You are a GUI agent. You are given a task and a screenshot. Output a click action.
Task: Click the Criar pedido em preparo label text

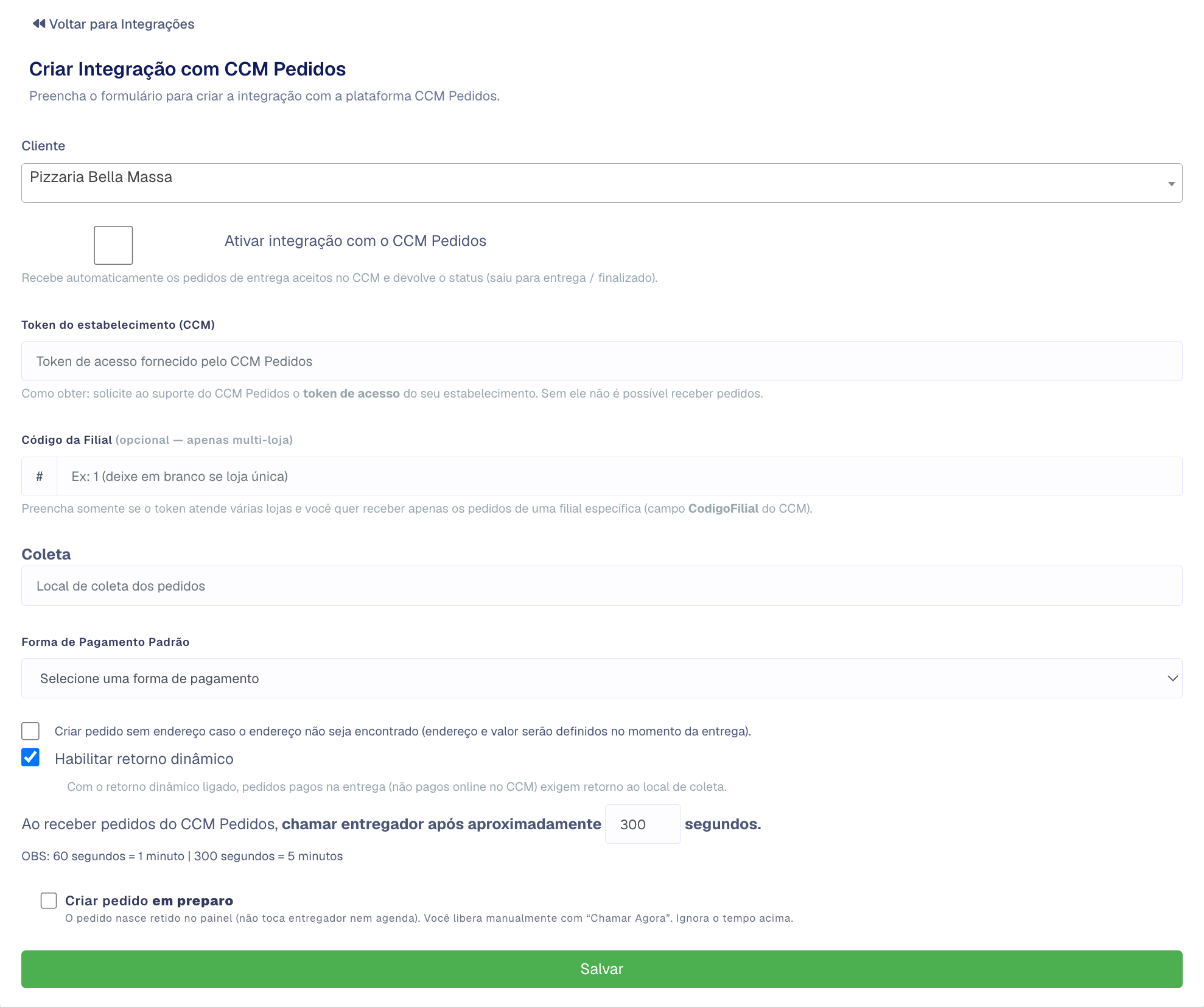pos(149,900)
